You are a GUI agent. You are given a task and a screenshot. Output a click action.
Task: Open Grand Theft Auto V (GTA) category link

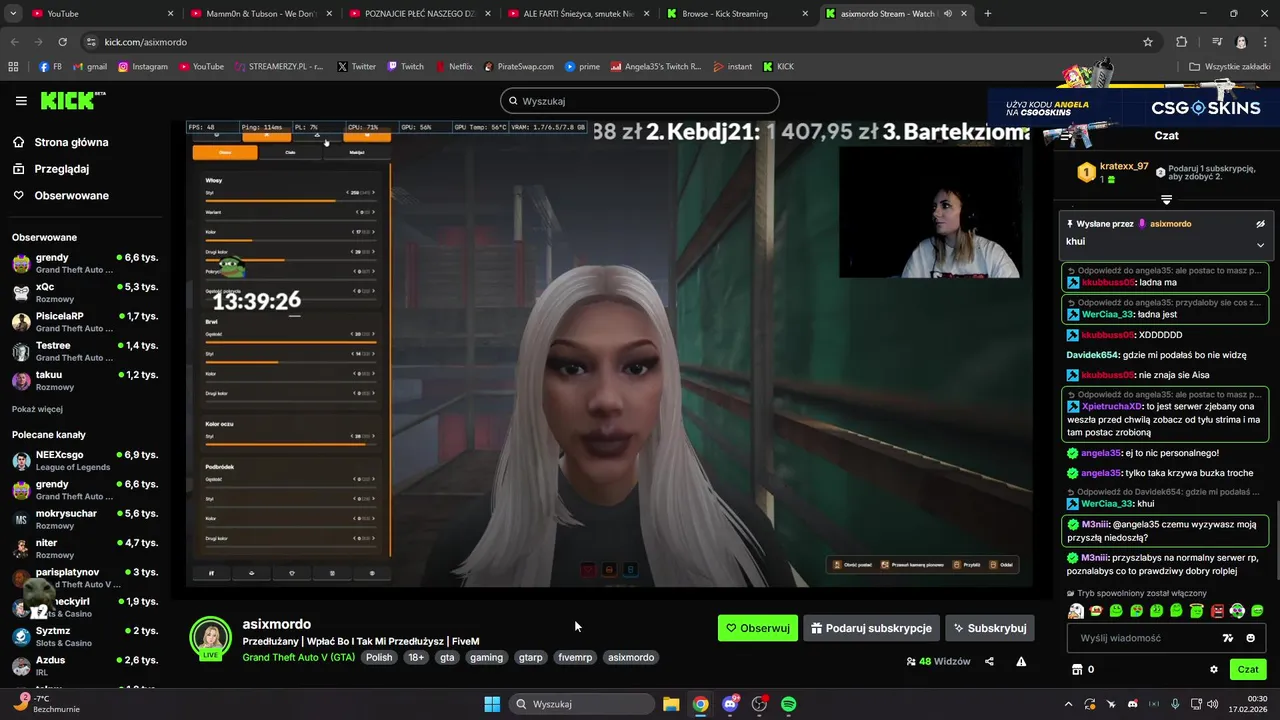[x=299, y=657]
